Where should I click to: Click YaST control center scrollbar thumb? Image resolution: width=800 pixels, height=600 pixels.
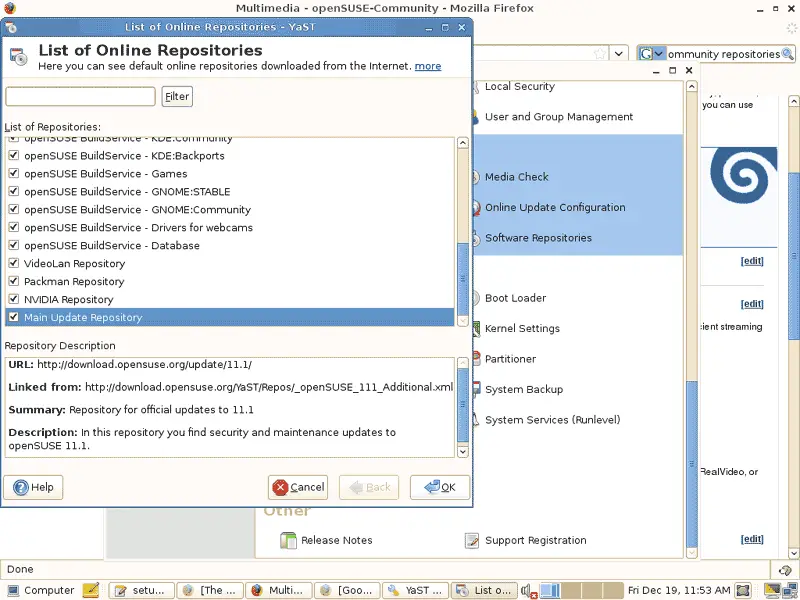pos(692,463)
